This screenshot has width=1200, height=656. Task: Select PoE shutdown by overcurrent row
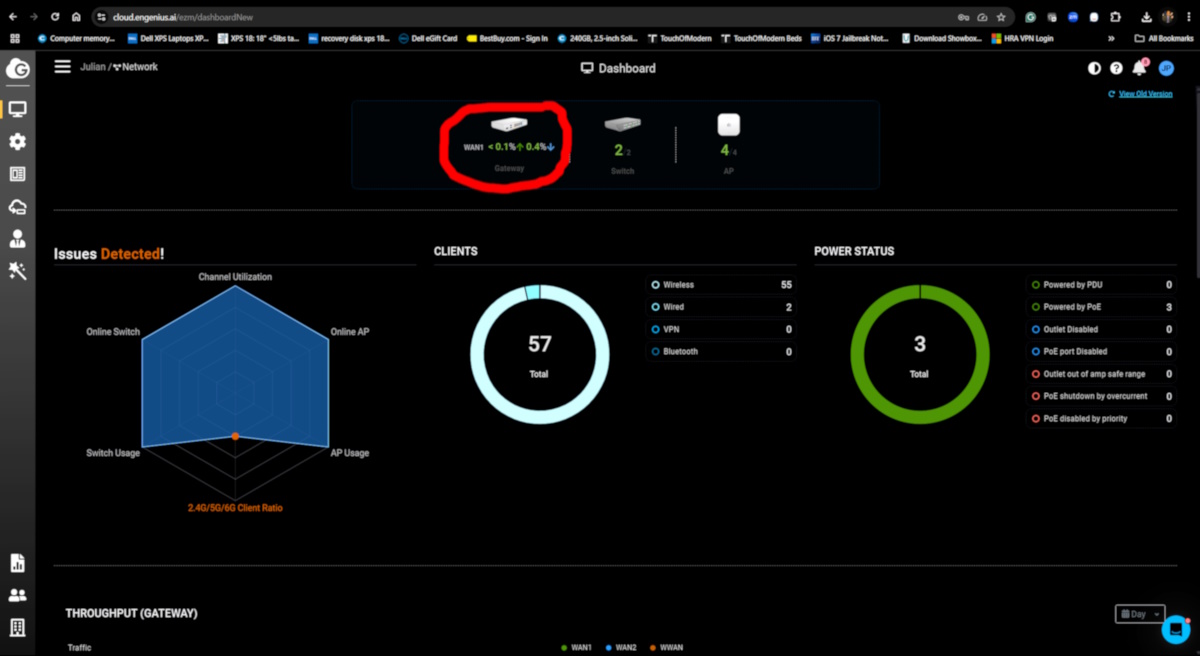[x=1101, y=396]
